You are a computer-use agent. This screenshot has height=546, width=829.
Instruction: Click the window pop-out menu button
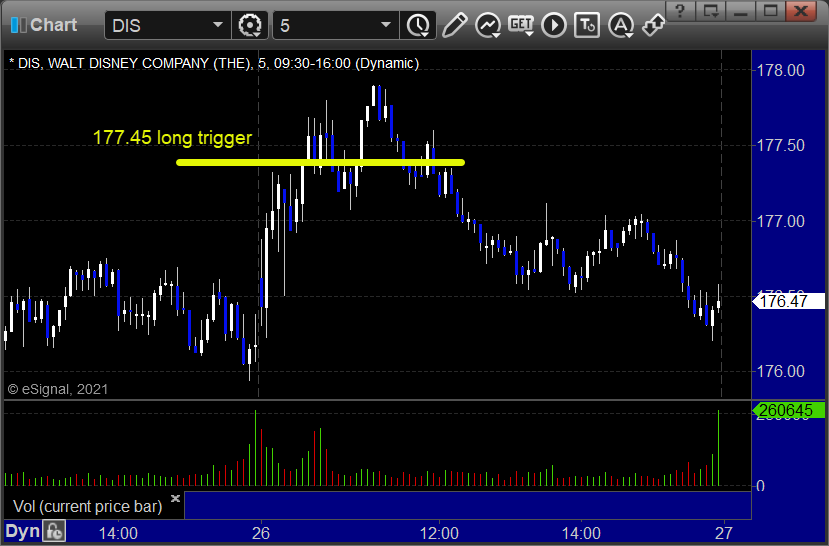click(x=711, y=11)
